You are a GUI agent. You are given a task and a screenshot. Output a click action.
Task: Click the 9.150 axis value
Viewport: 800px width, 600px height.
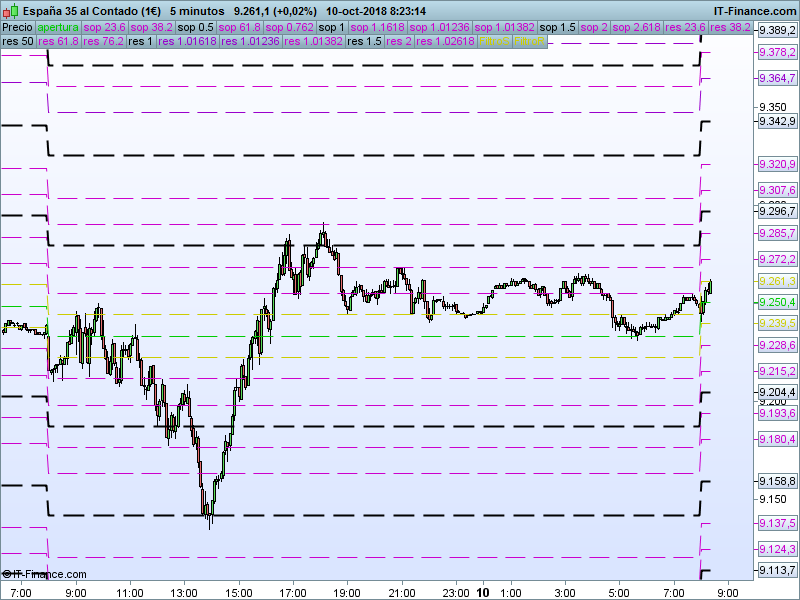772,499
